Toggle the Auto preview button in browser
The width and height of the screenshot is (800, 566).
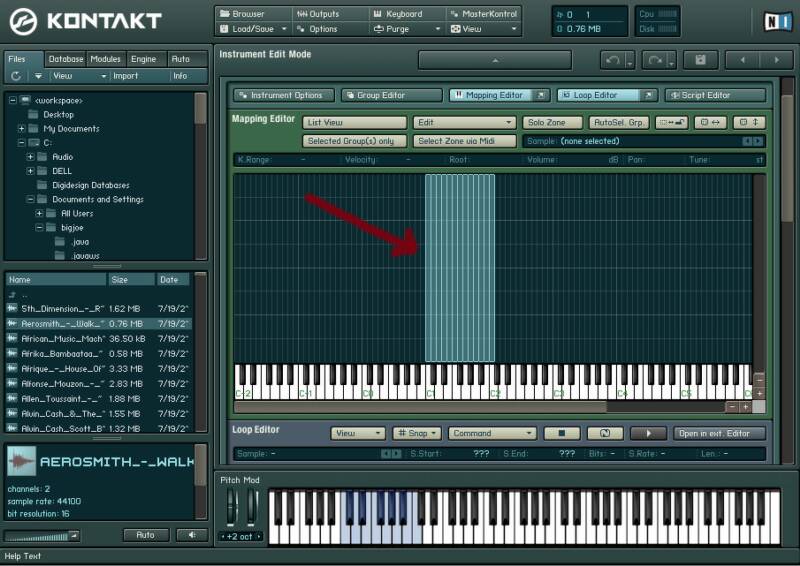click(x=146, y=535)
